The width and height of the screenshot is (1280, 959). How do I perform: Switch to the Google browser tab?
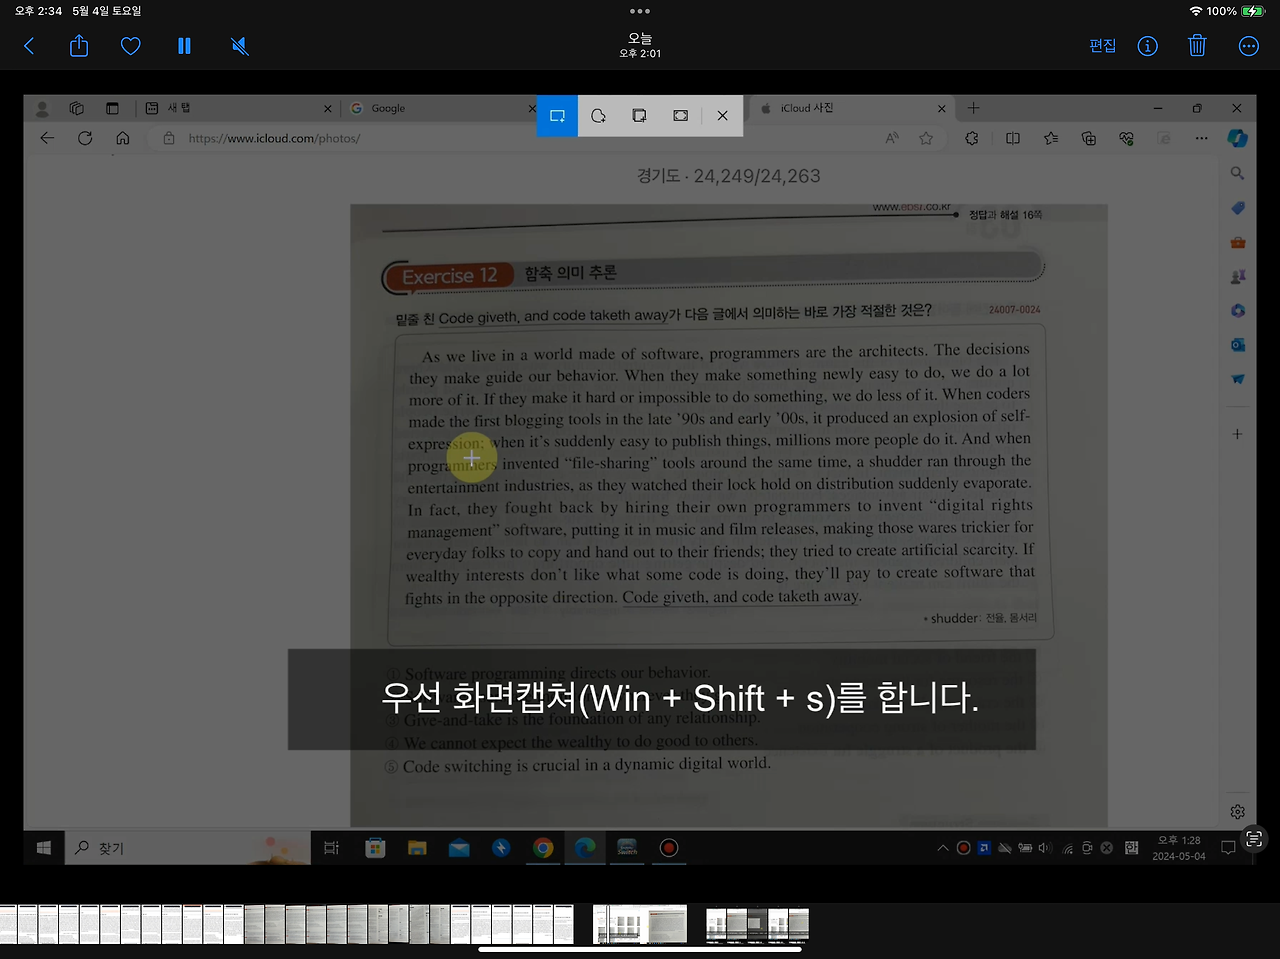[x=440, y=108]
